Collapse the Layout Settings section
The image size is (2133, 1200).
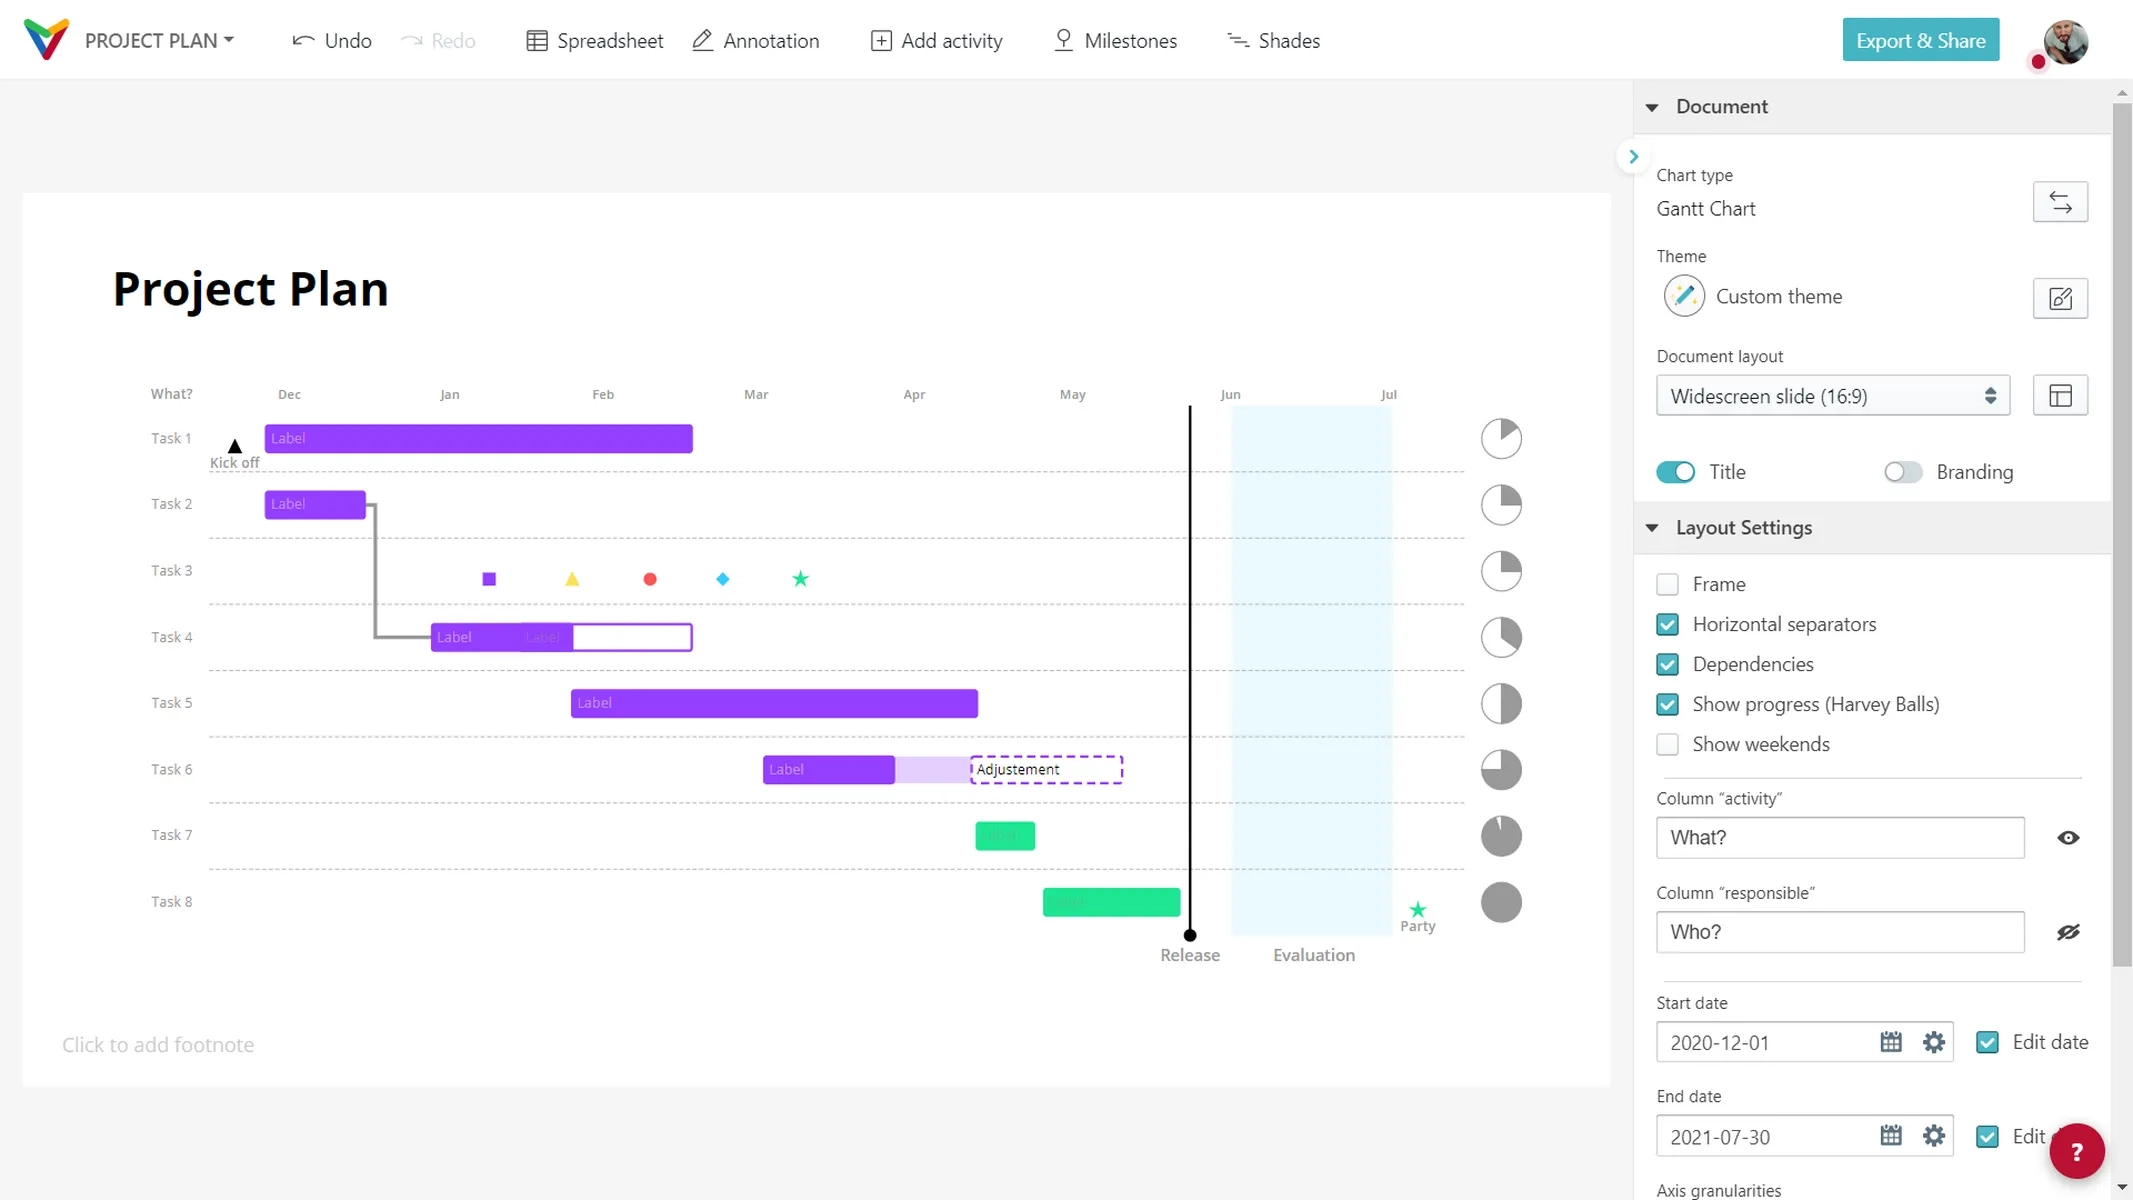1652,527
